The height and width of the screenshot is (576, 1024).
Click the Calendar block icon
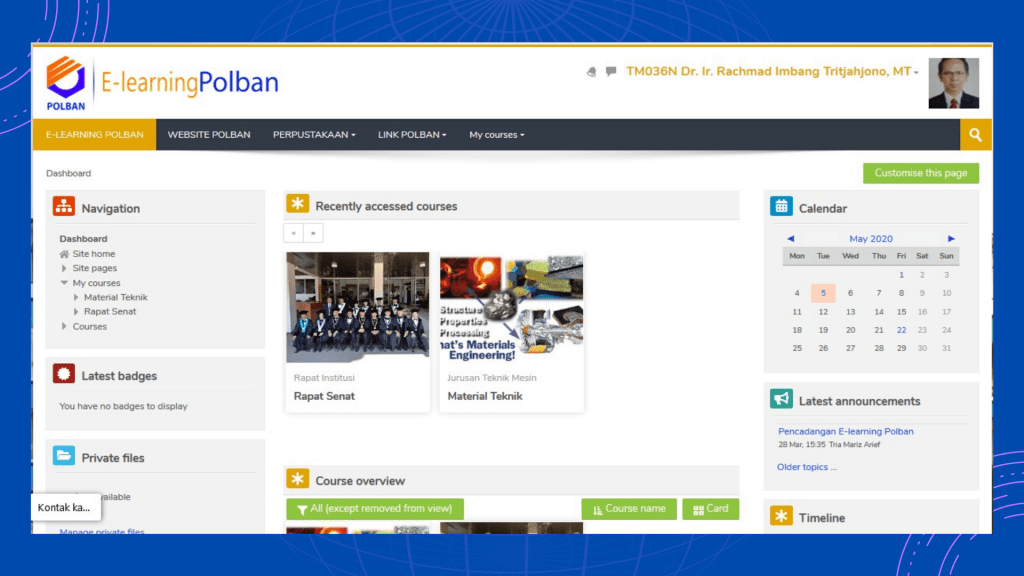781,207
